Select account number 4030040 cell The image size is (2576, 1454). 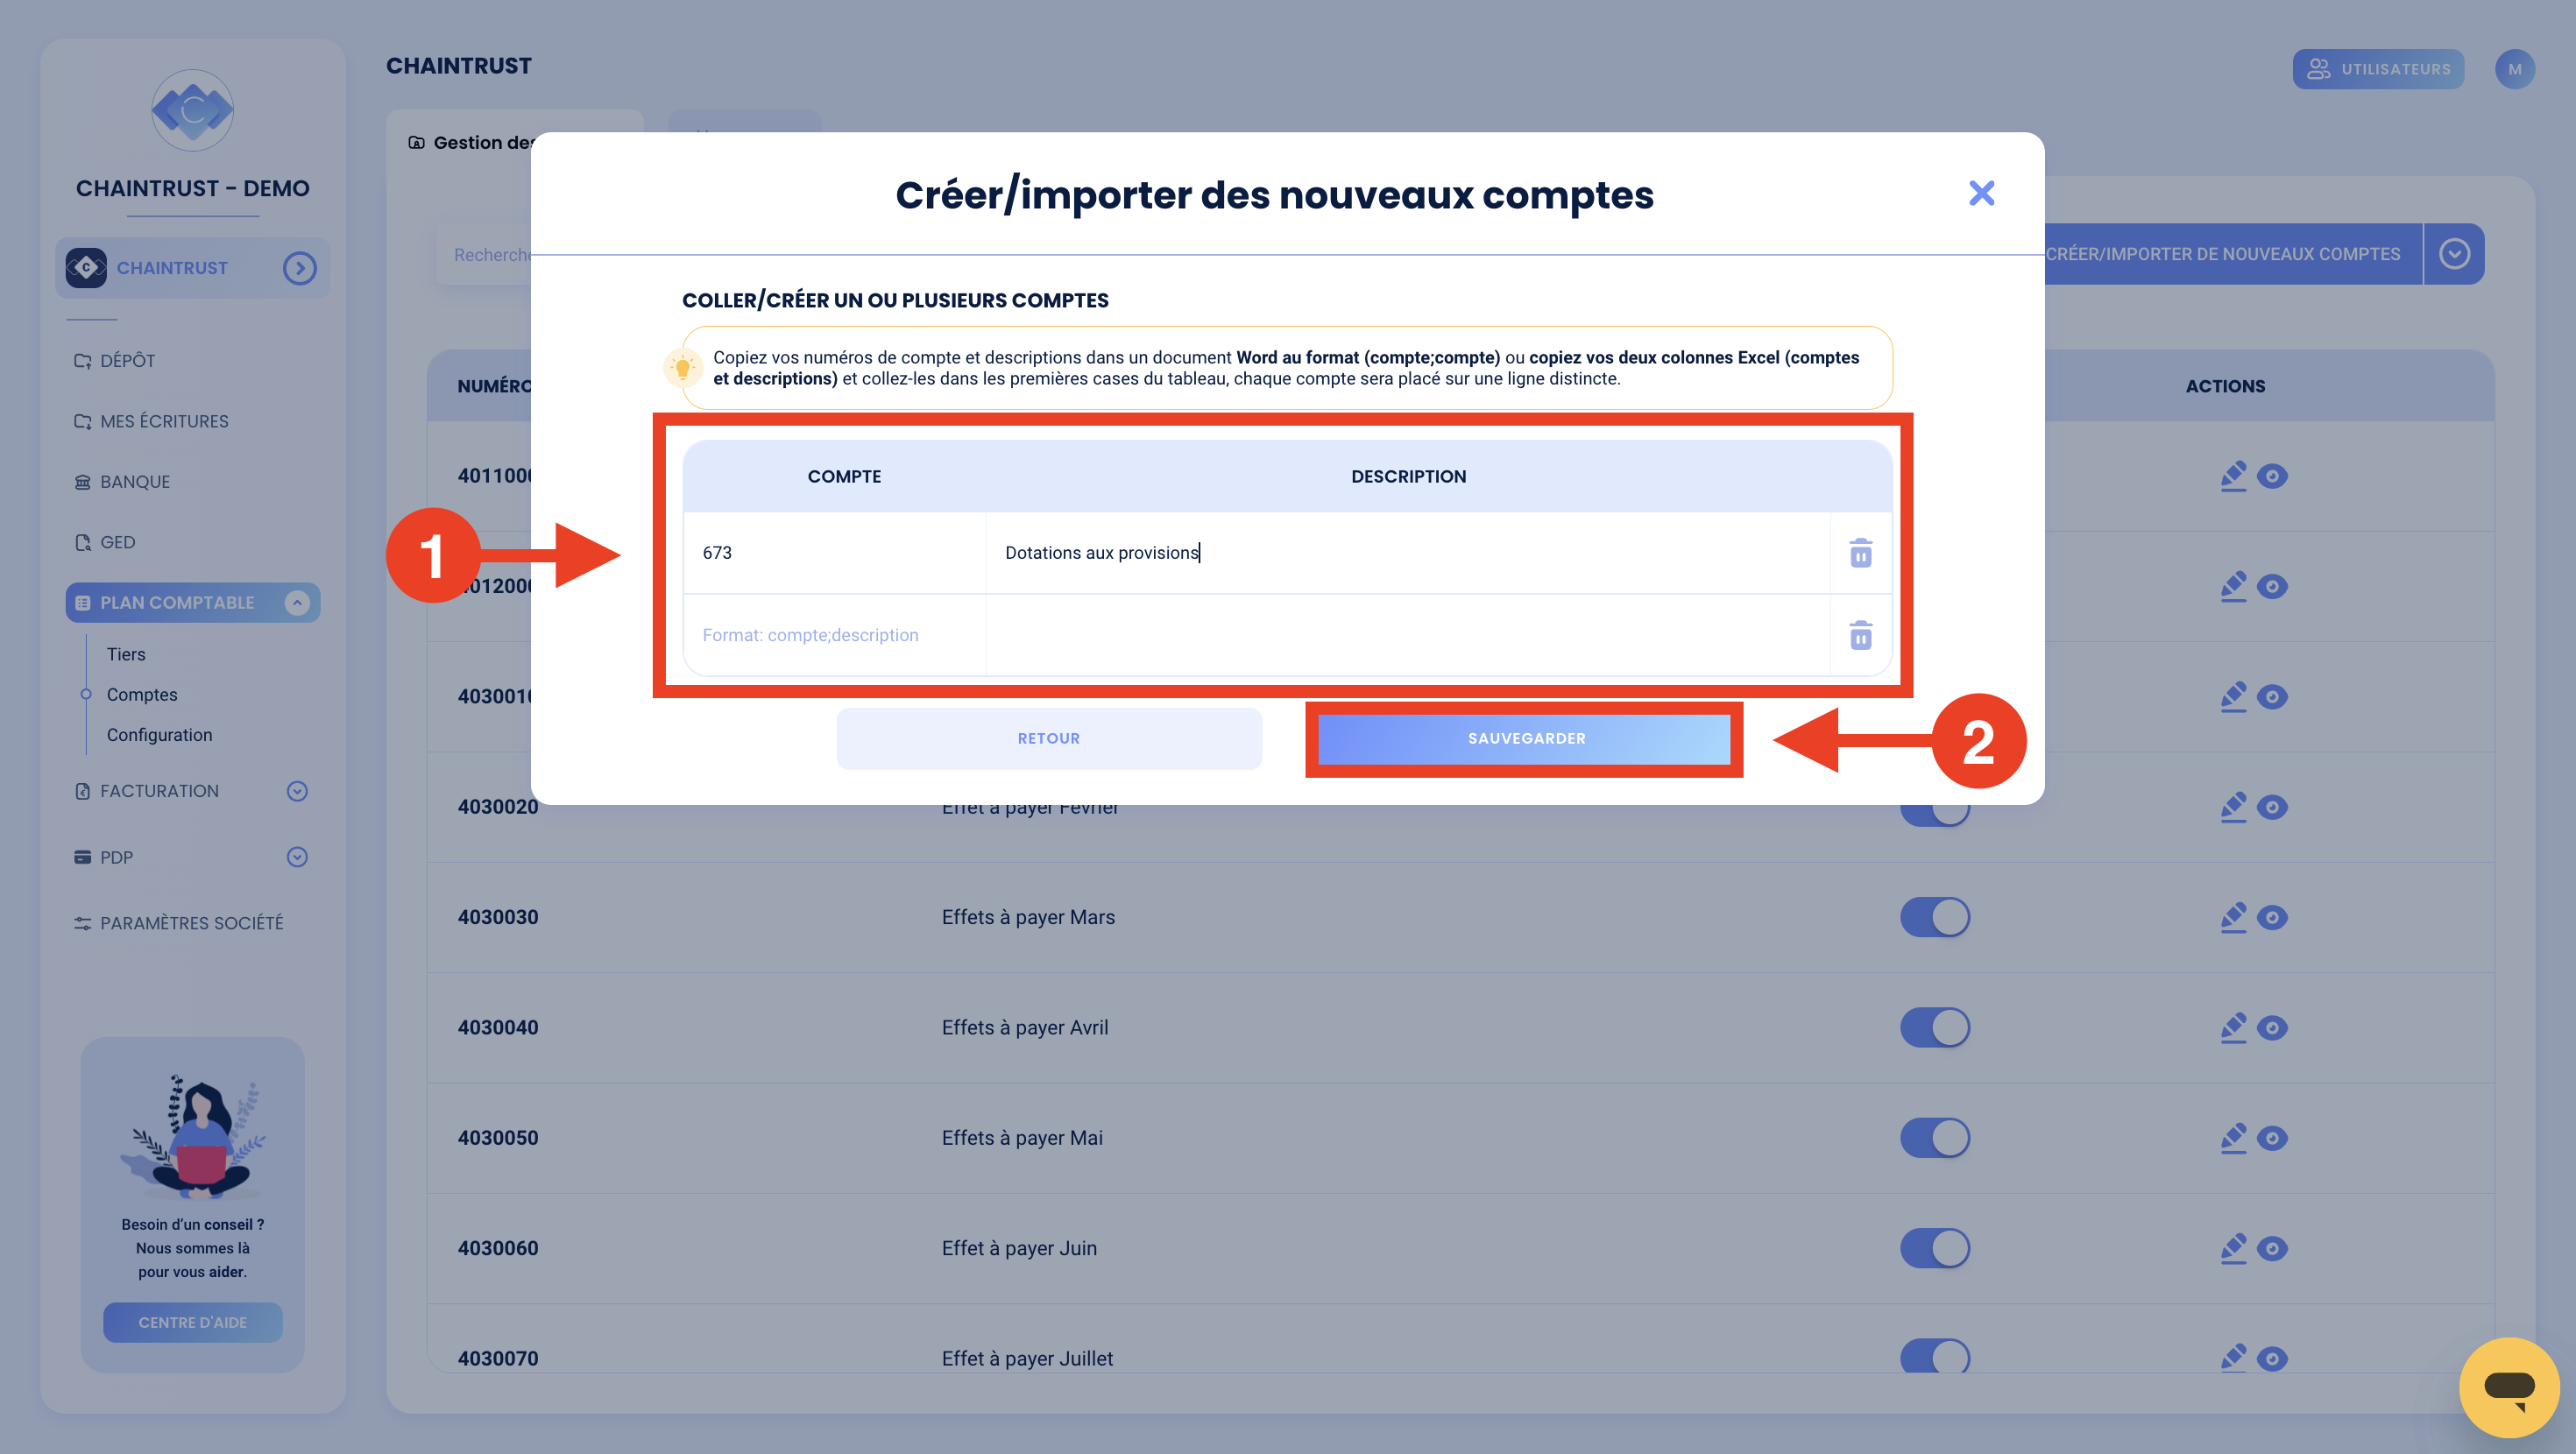click(x=498, y=1027)
